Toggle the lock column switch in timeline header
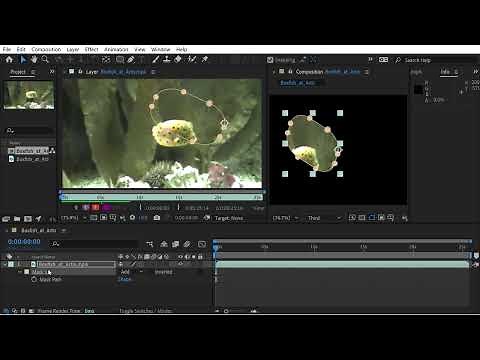Image resolution: width=480 pixels, height=360 pixels. pyautogui.click(x=200, y=257)
